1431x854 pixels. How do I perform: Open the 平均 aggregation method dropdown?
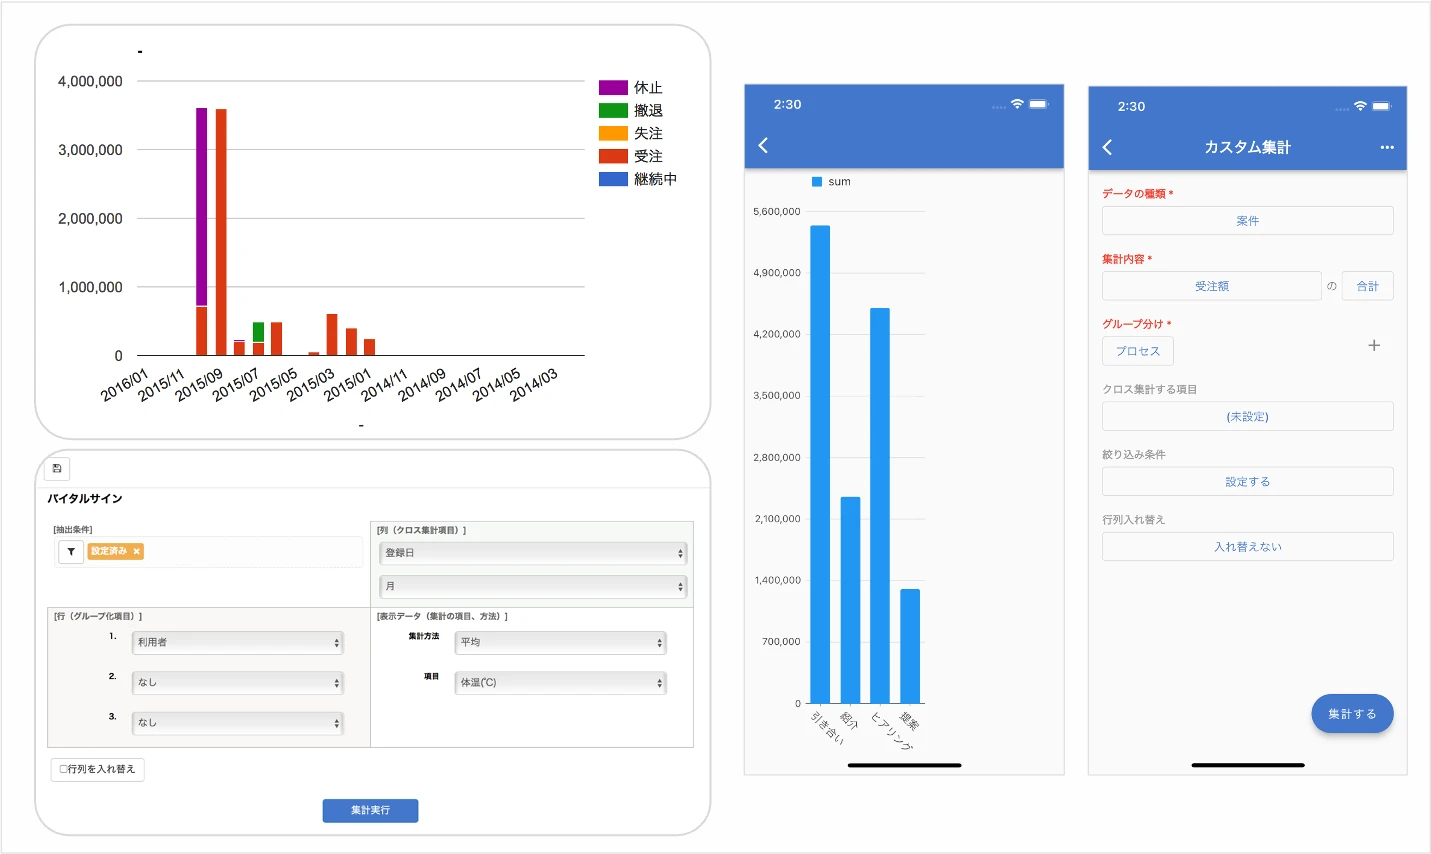(x=560, y=643)
